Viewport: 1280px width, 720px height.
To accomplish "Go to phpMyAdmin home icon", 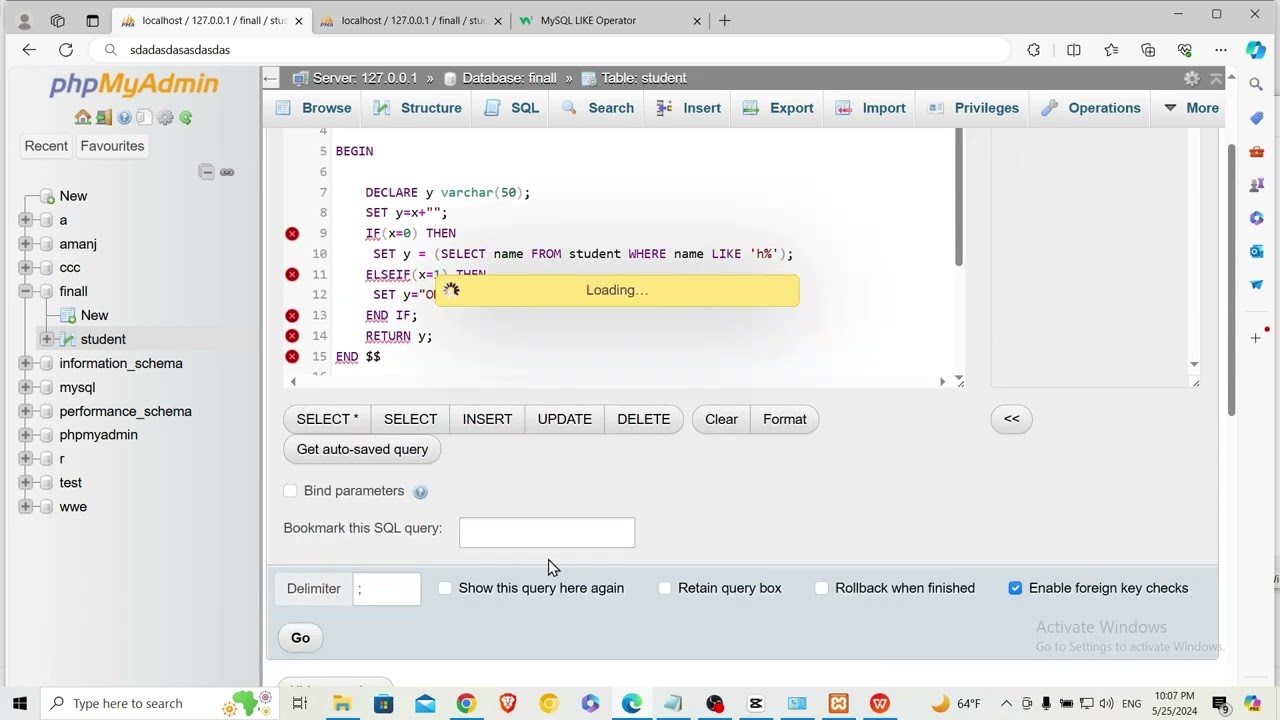I will (x=83, y=117).
